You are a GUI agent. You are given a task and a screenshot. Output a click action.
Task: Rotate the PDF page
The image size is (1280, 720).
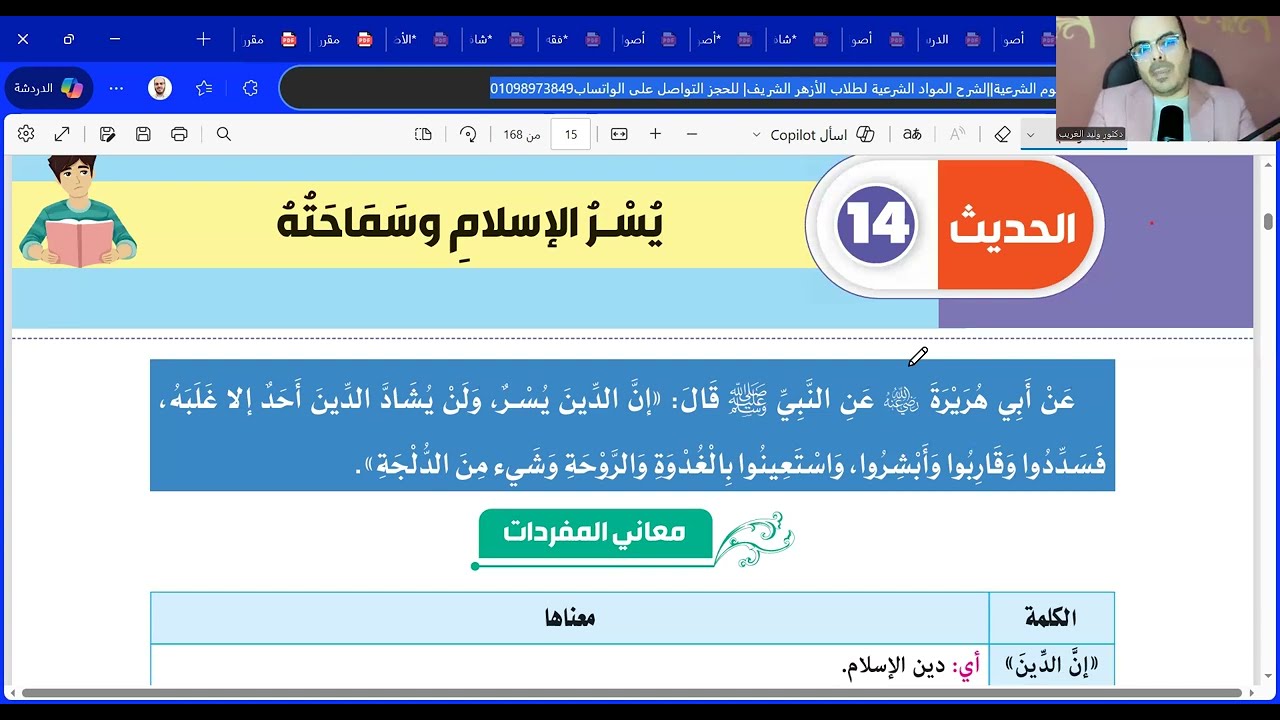click(x=468, y=134)
